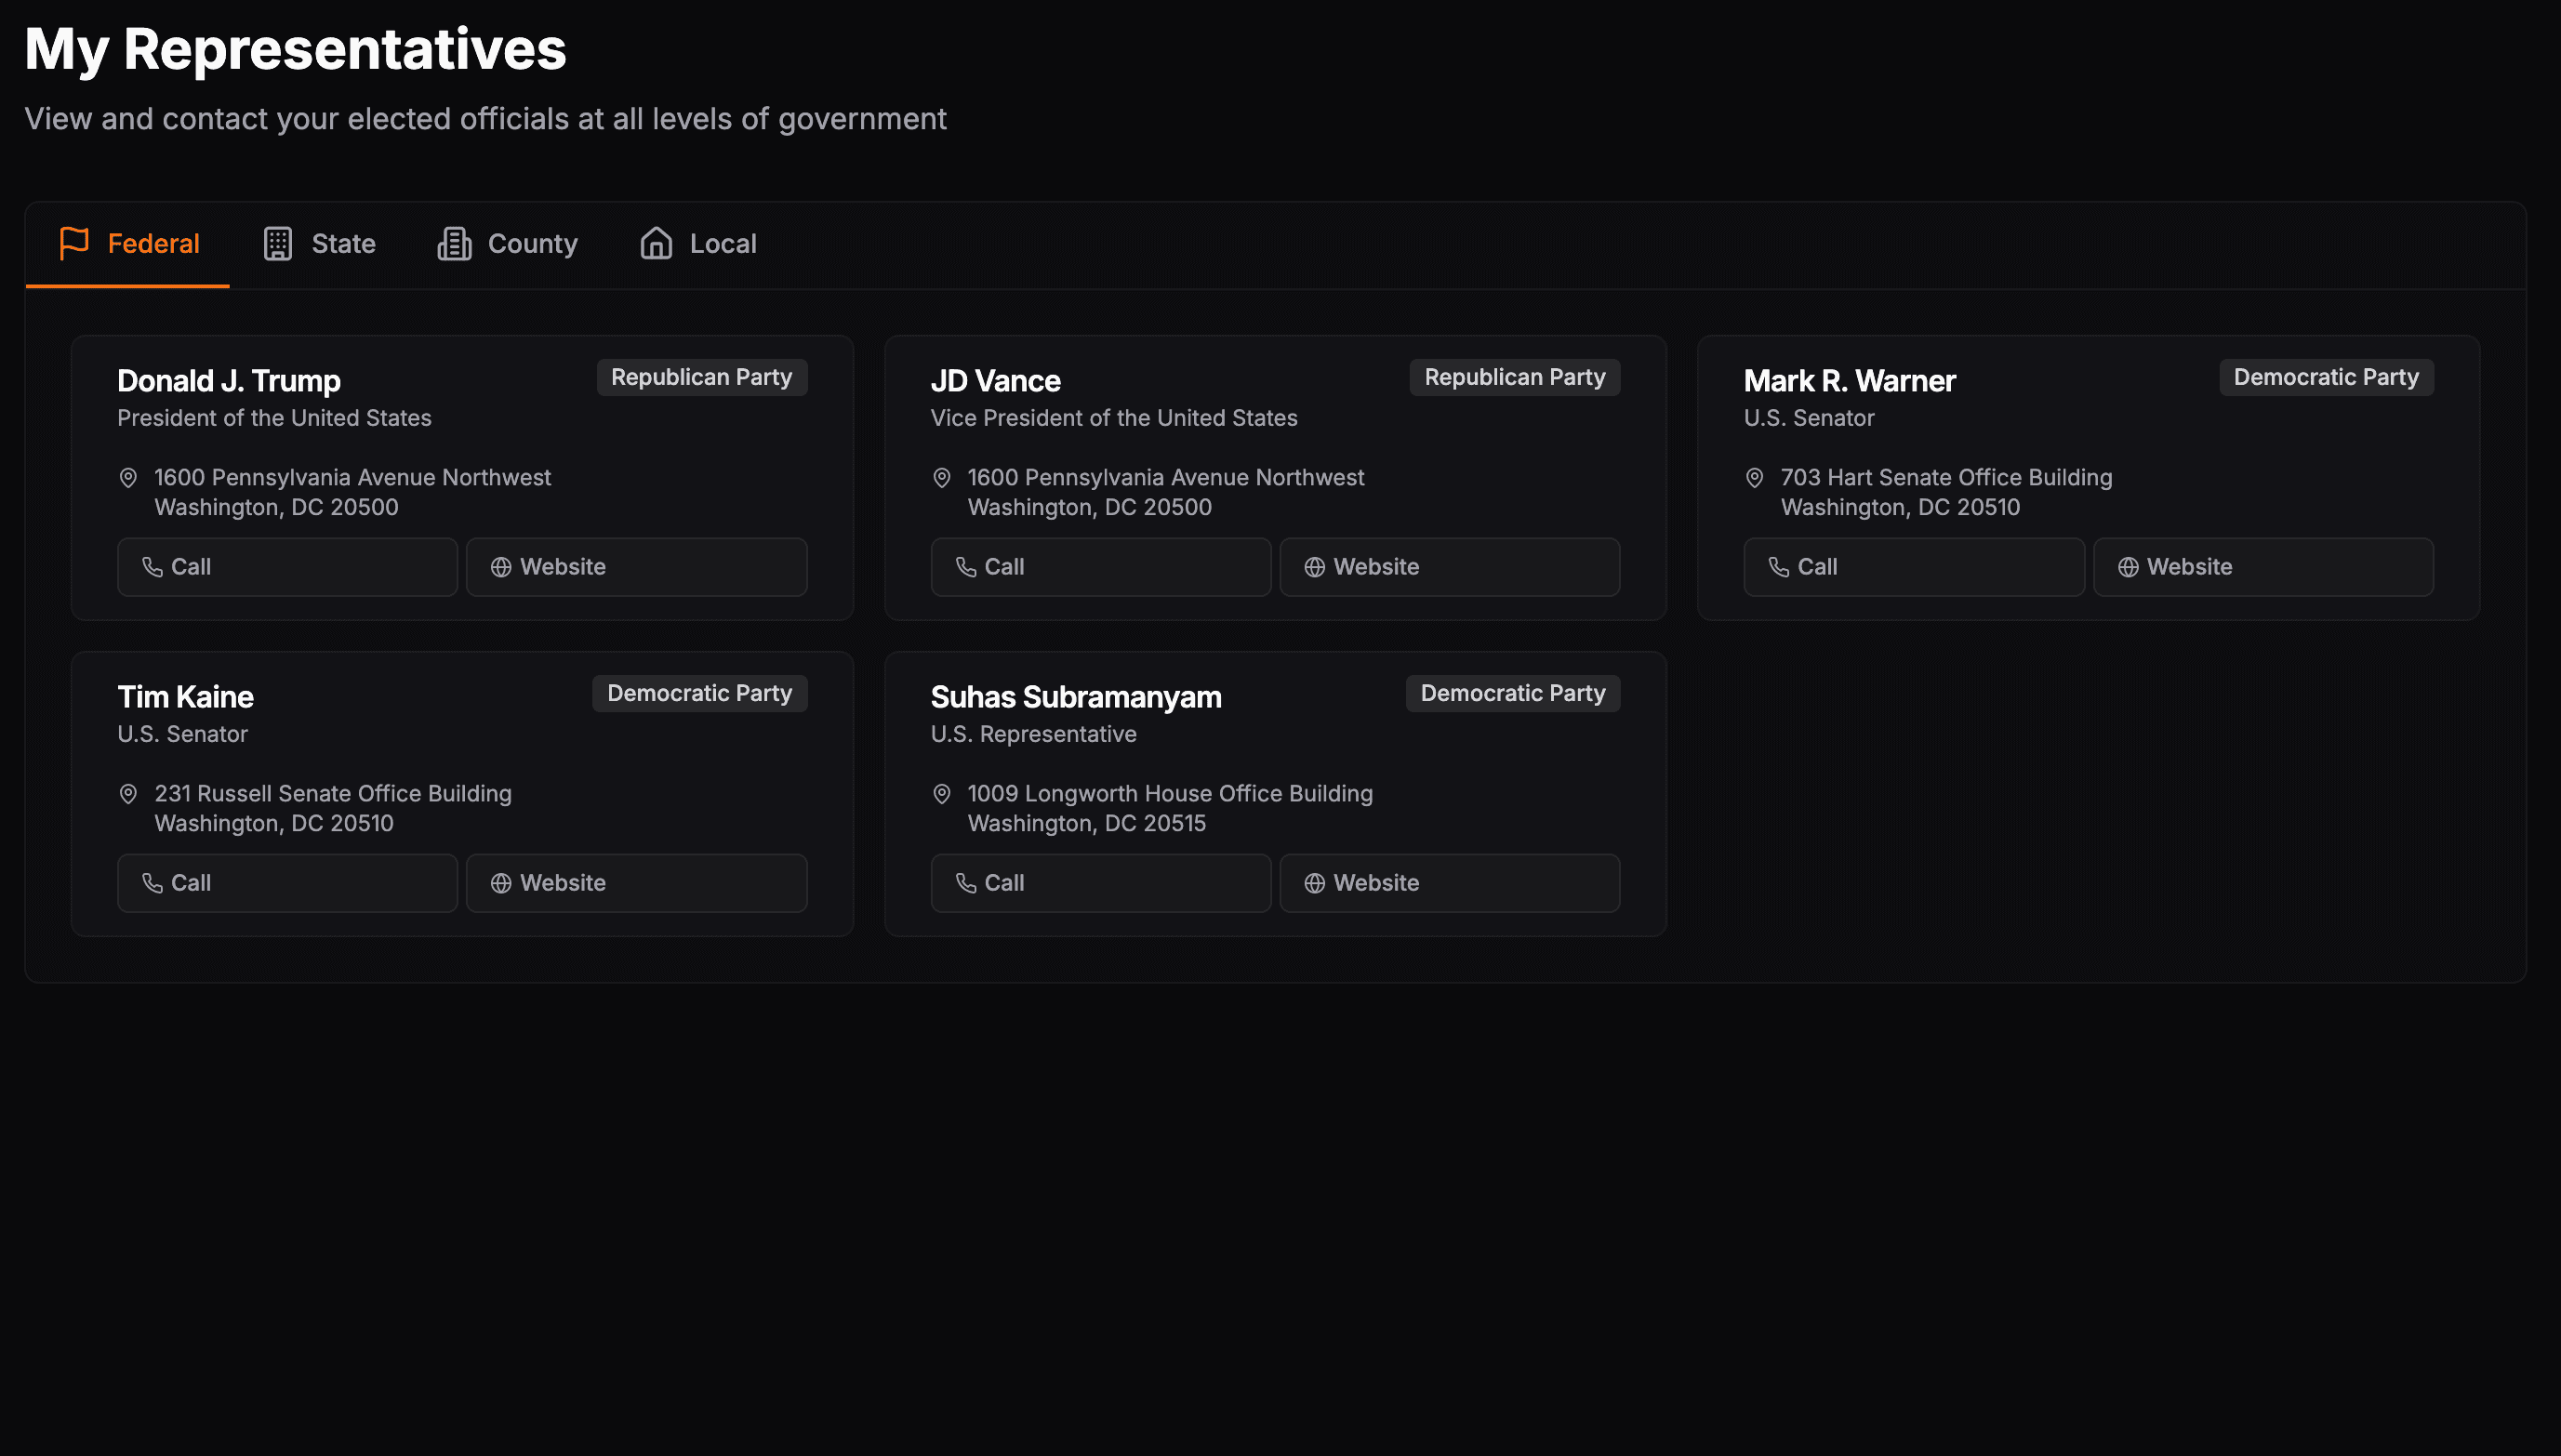Viewport: 2561px width, 1456px height.
Task: Open JD Vance's Website button
Action: click(1449, 567)
